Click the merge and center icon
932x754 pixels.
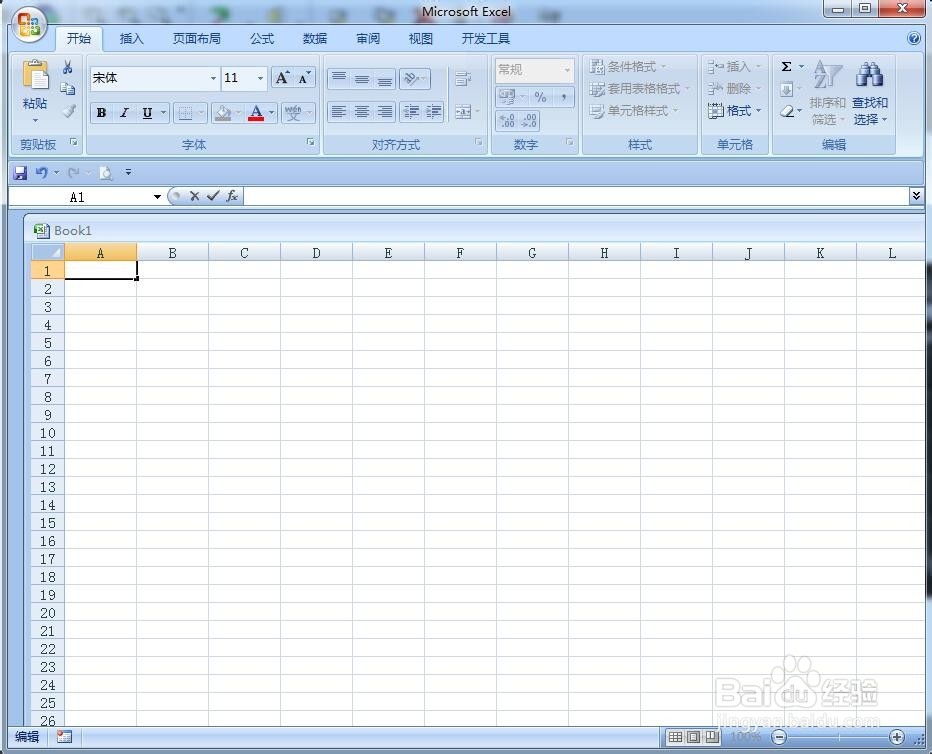point(463,112)
